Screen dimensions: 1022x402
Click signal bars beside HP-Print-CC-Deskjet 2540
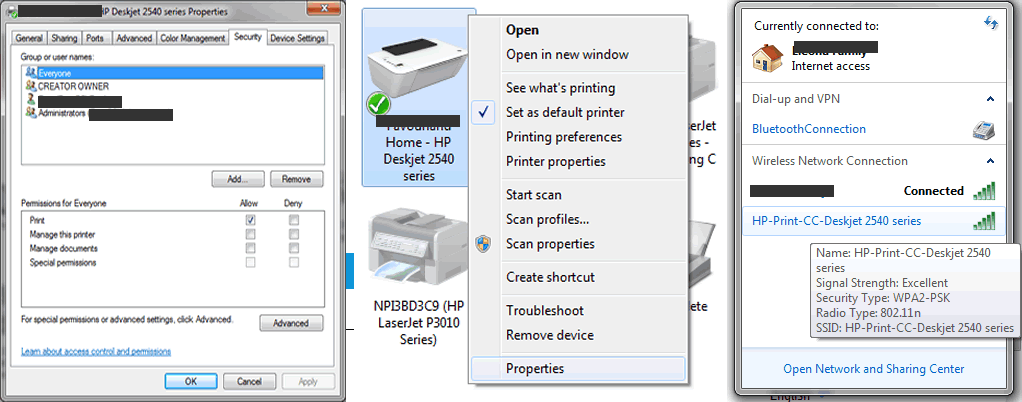(984, 221)
